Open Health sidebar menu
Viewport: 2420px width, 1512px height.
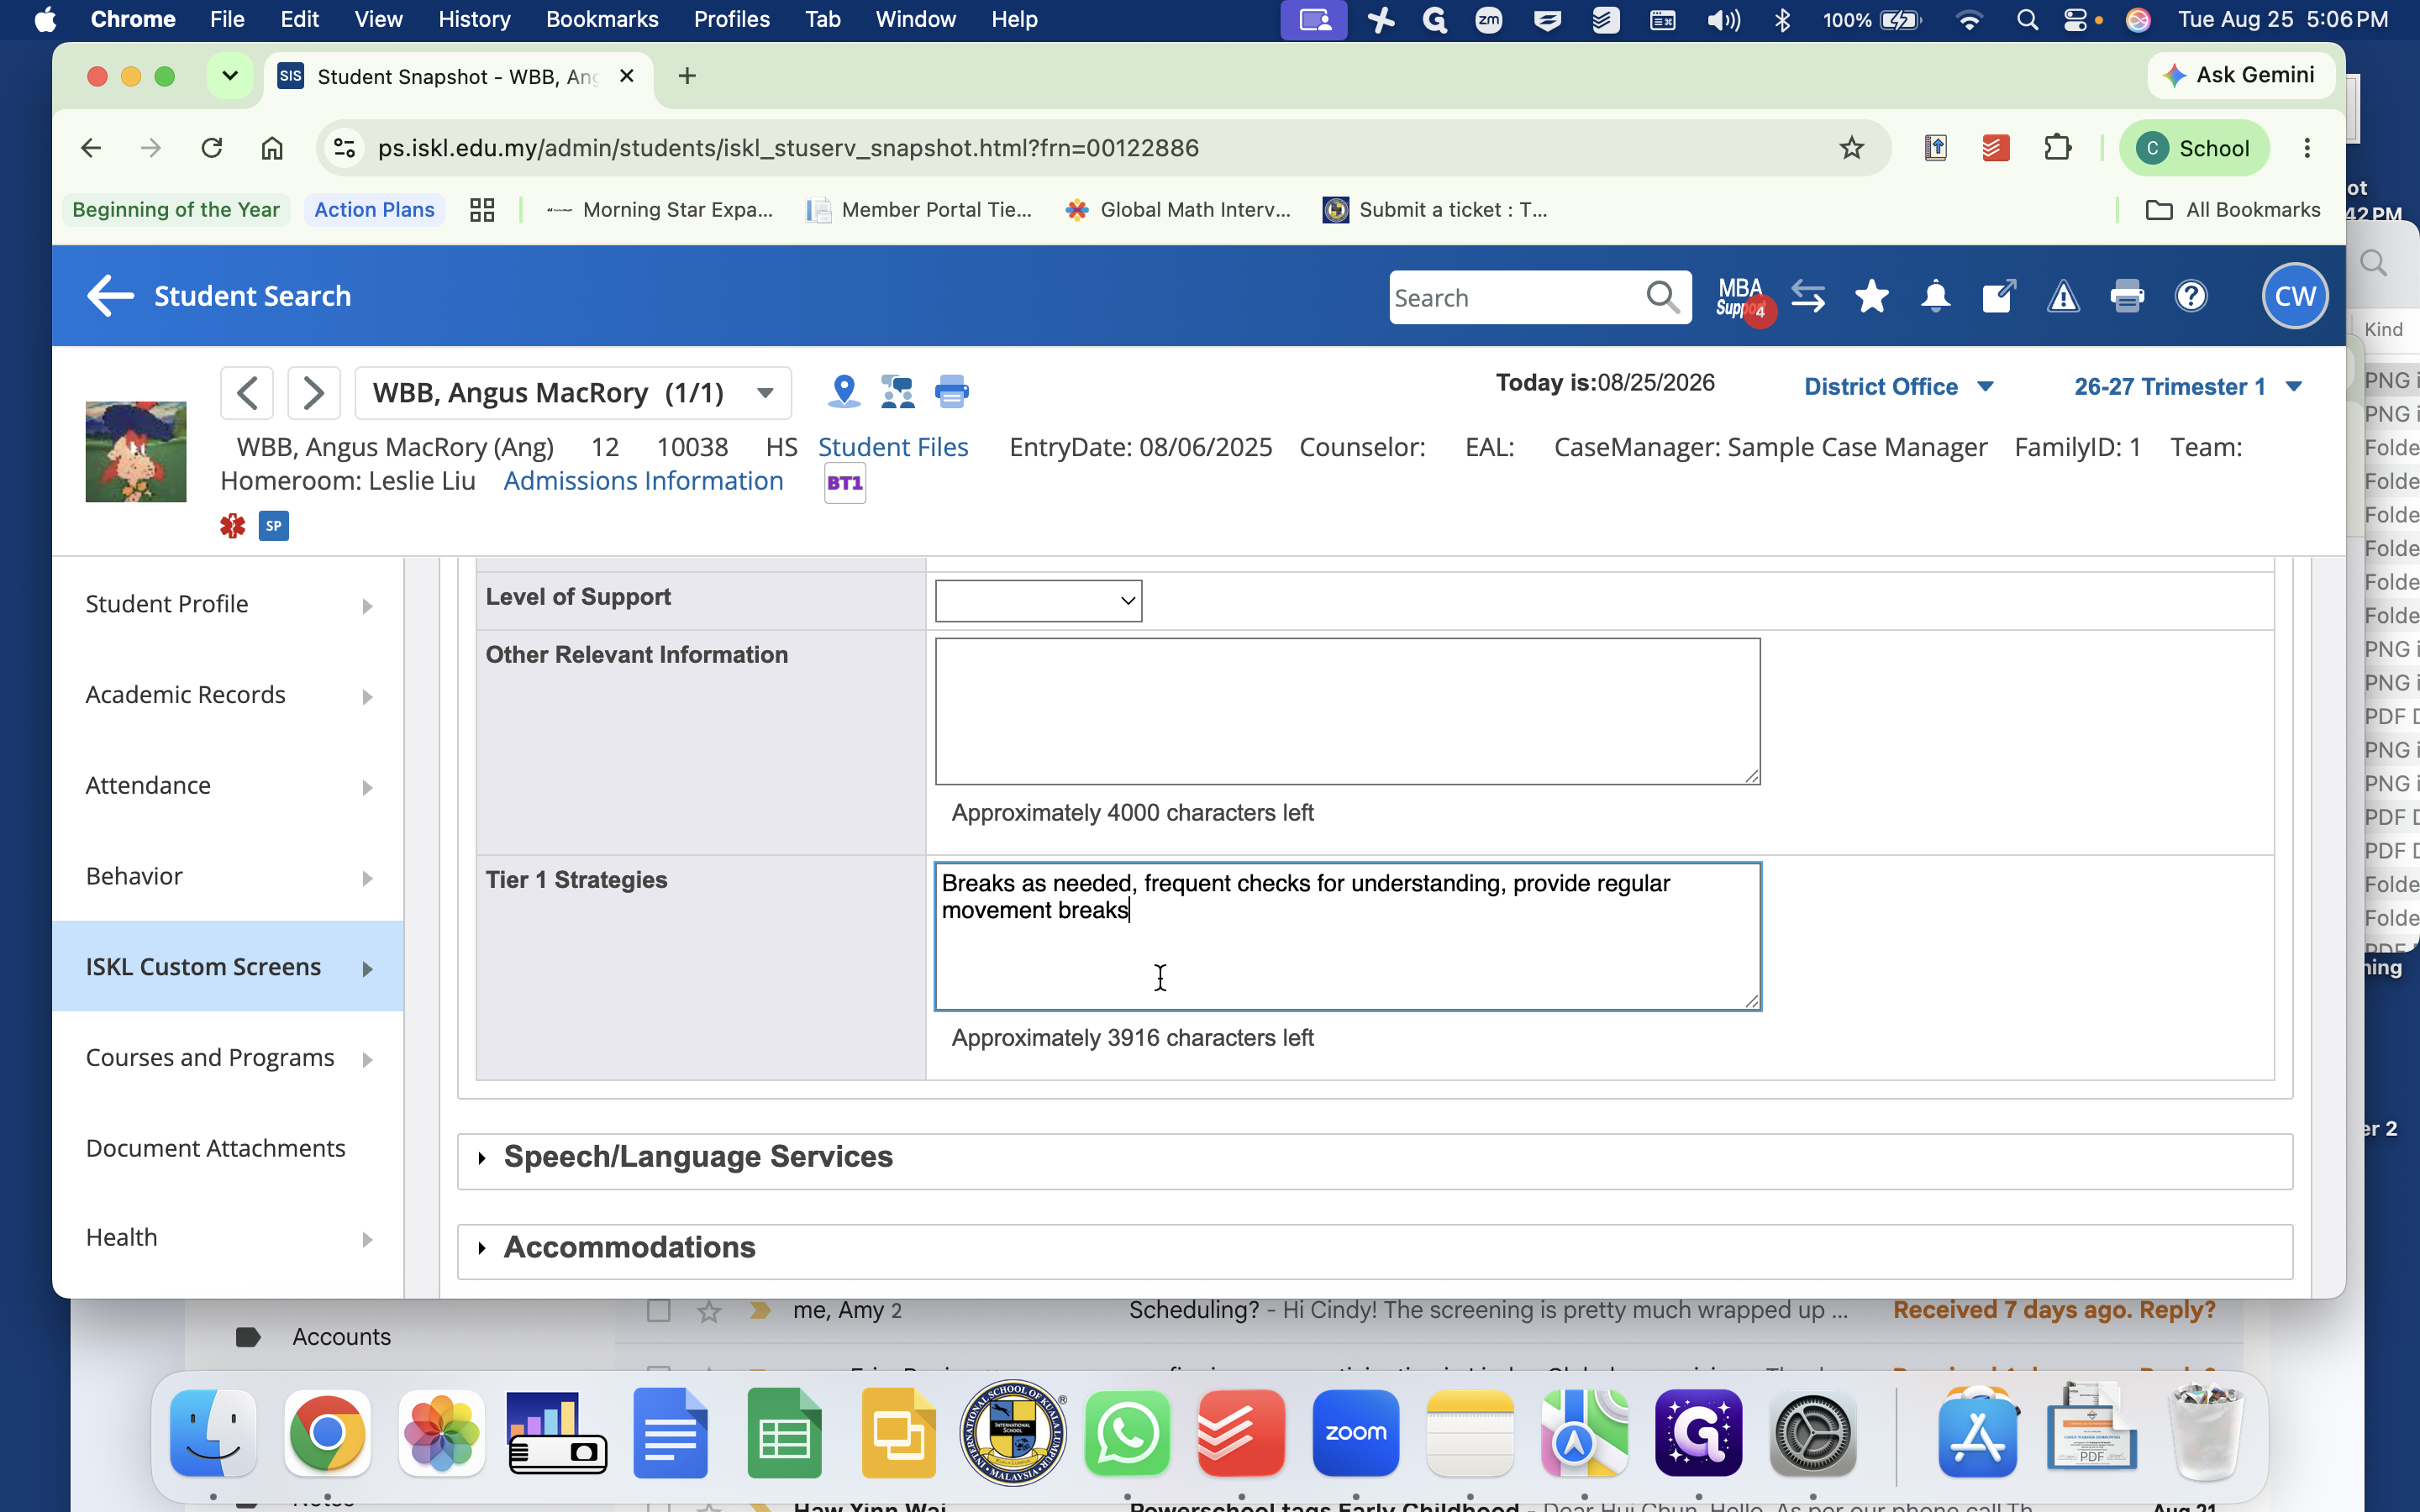coord(228,1238)
